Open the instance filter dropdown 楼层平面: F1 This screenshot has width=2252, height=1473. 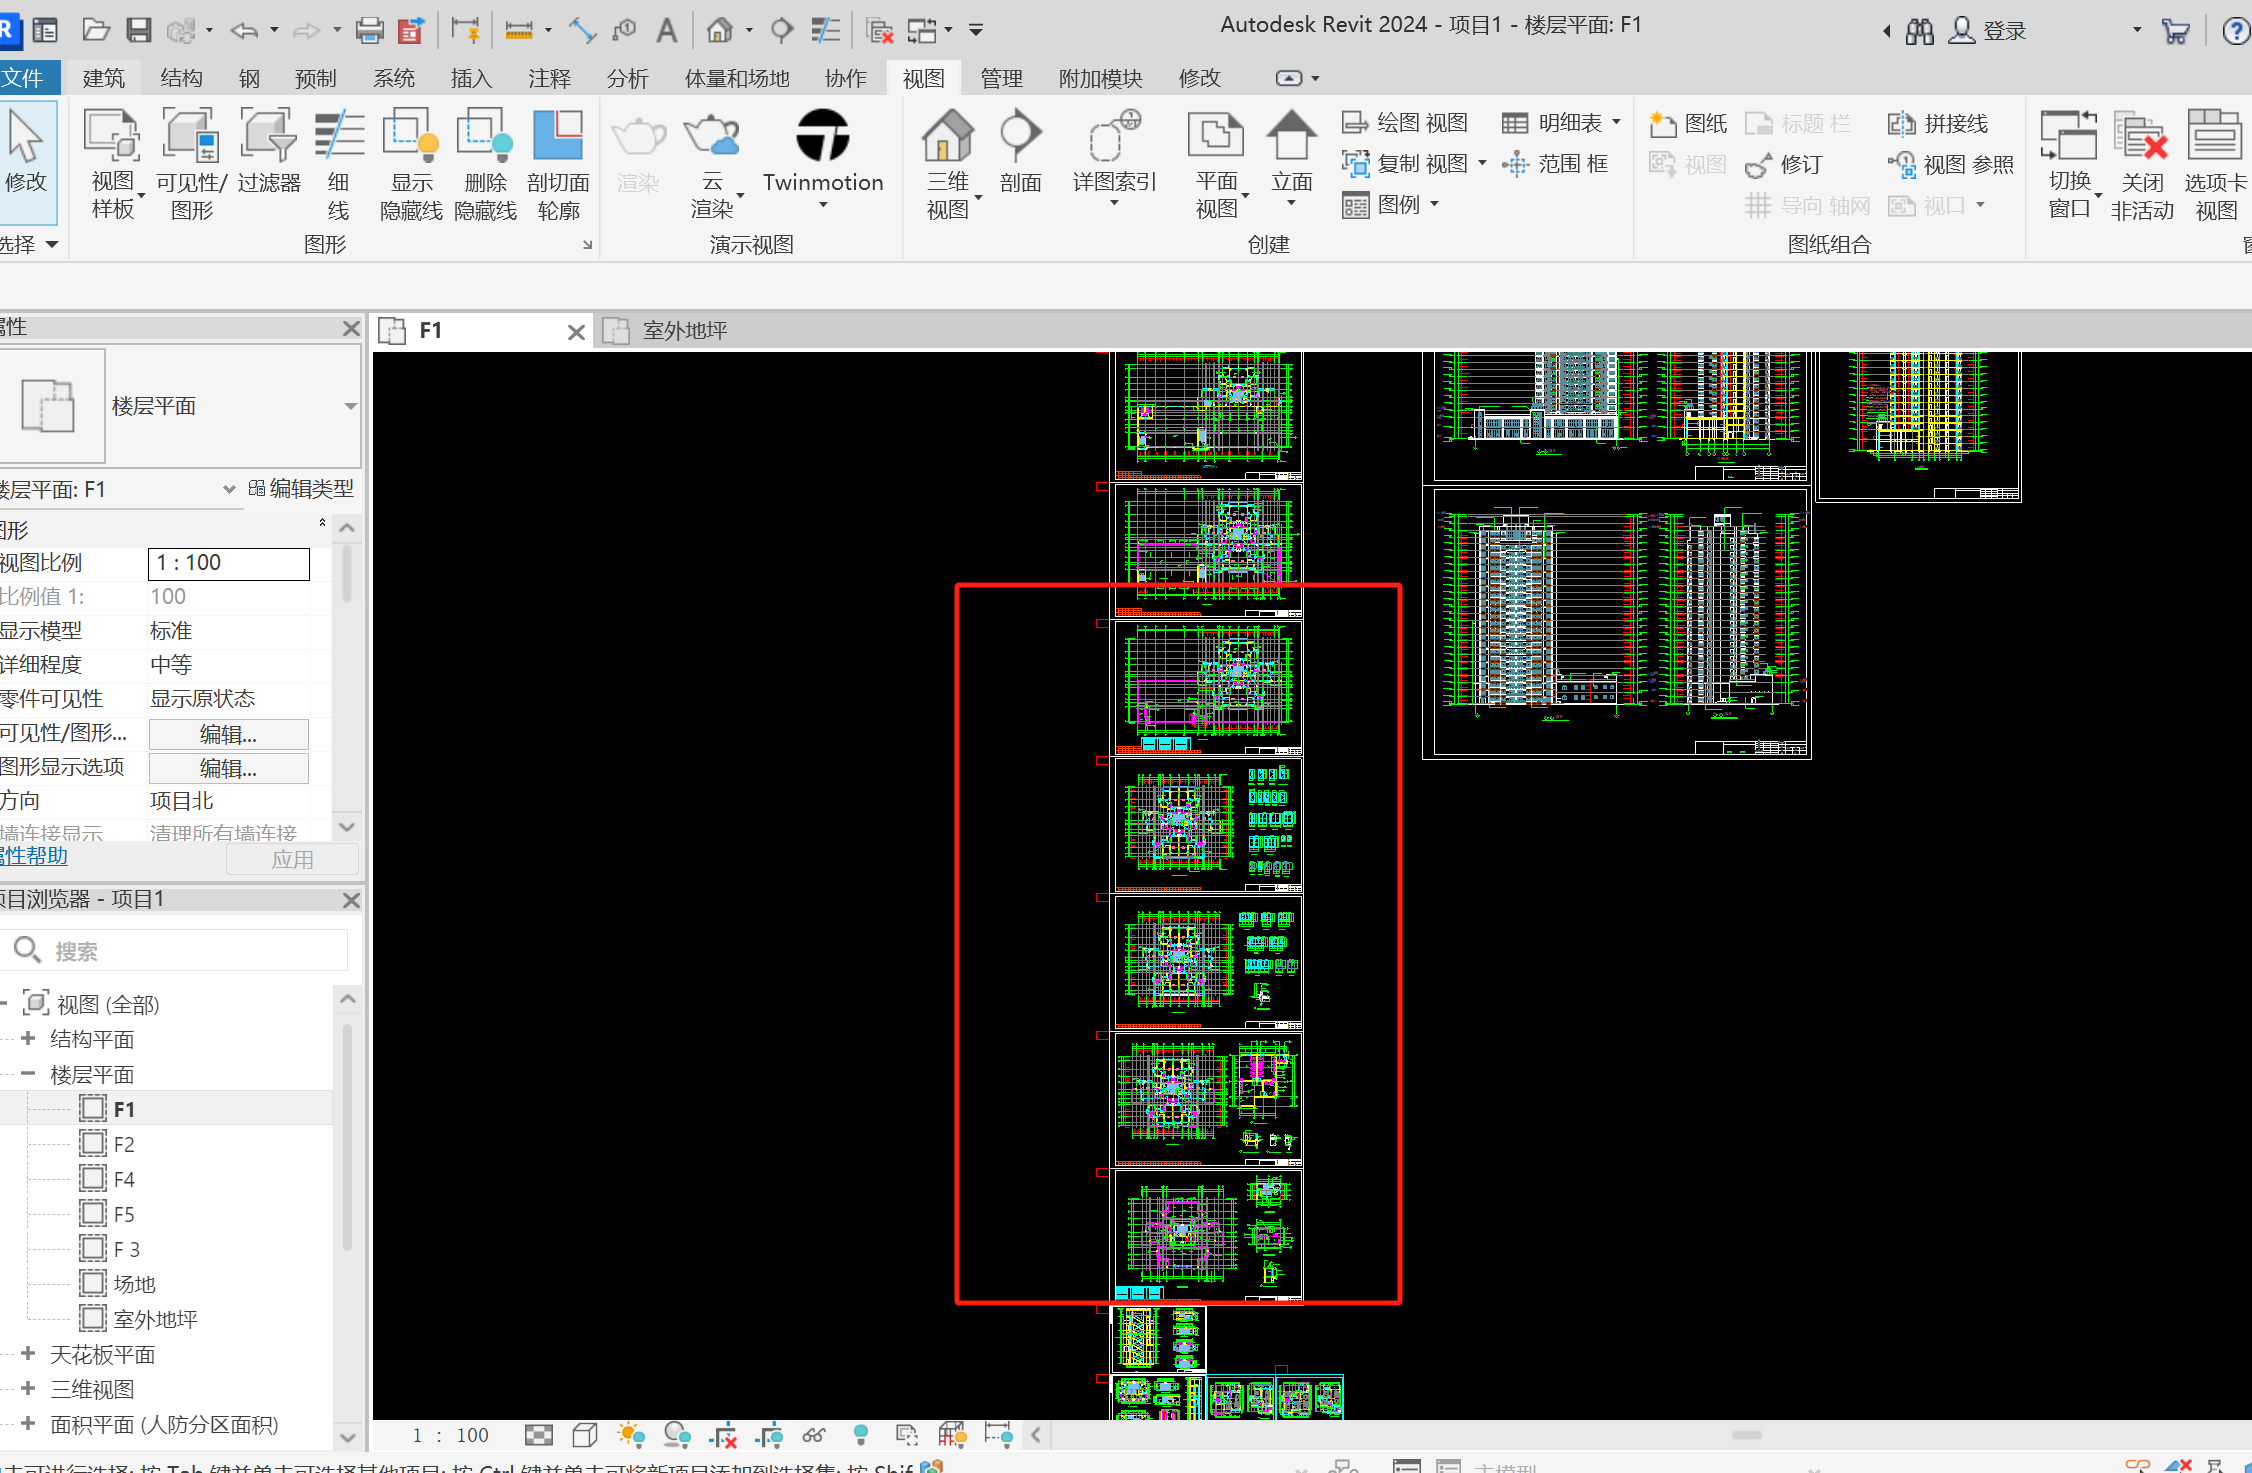click(229, 489)
